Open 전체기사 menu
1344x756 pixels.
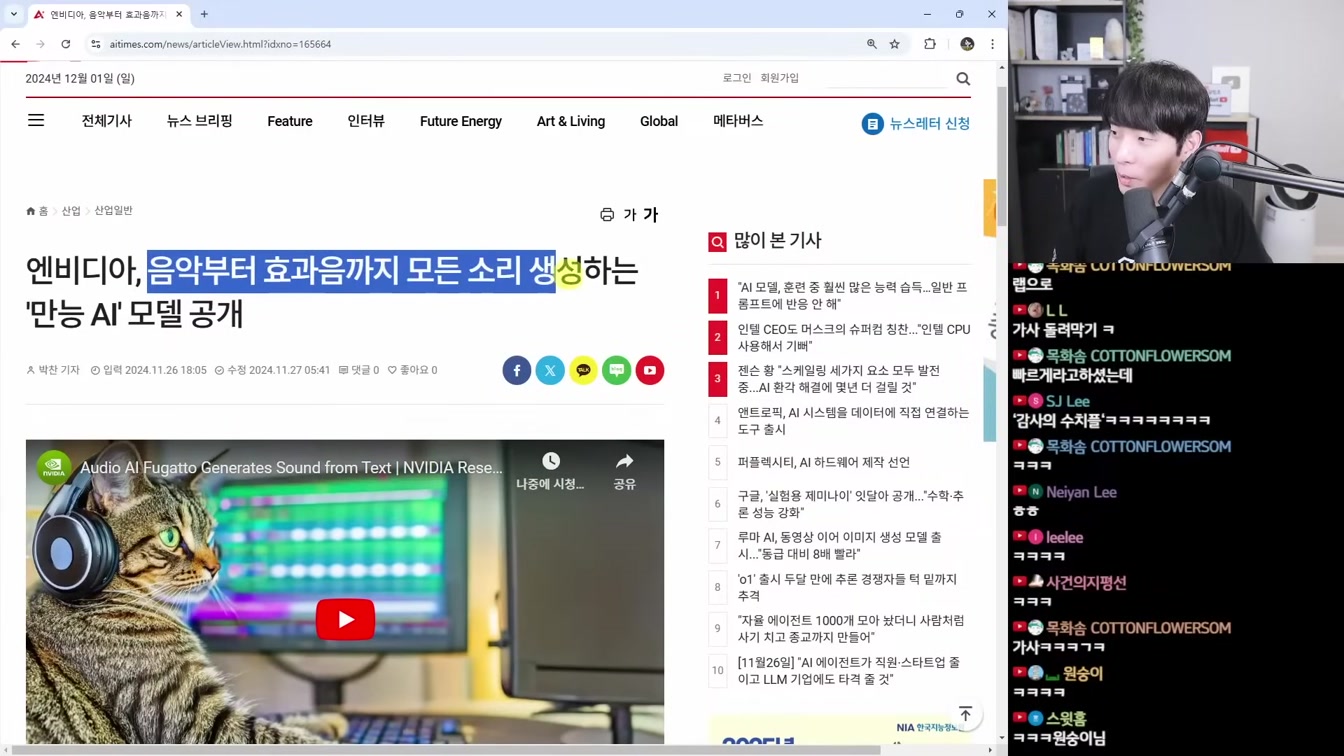(107, 121)
